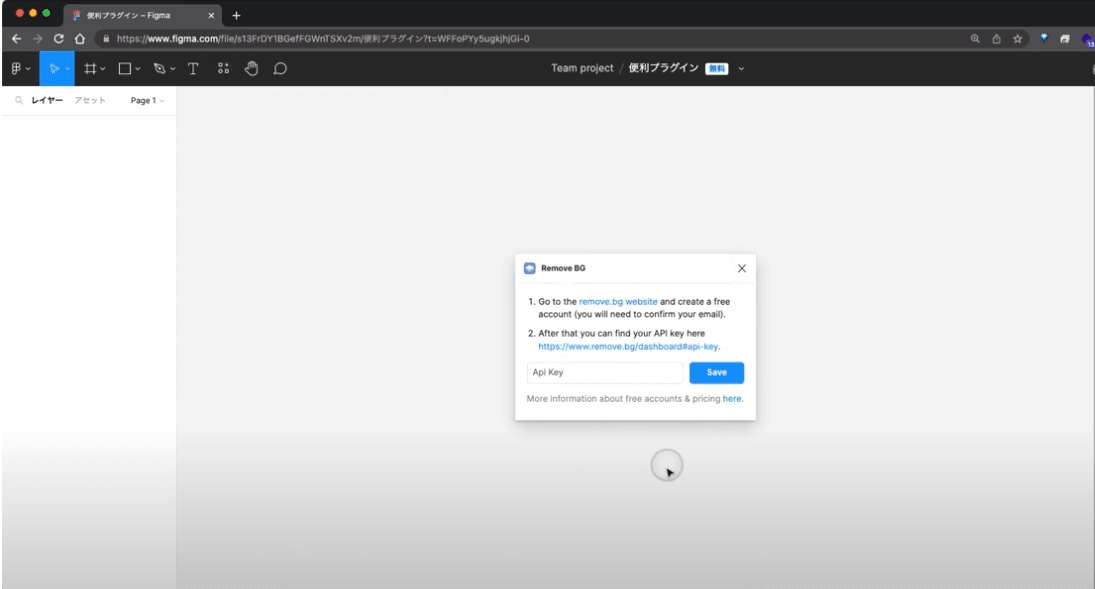Select the Rectangle shape tool
The image size is (1095, 589).
124,68
